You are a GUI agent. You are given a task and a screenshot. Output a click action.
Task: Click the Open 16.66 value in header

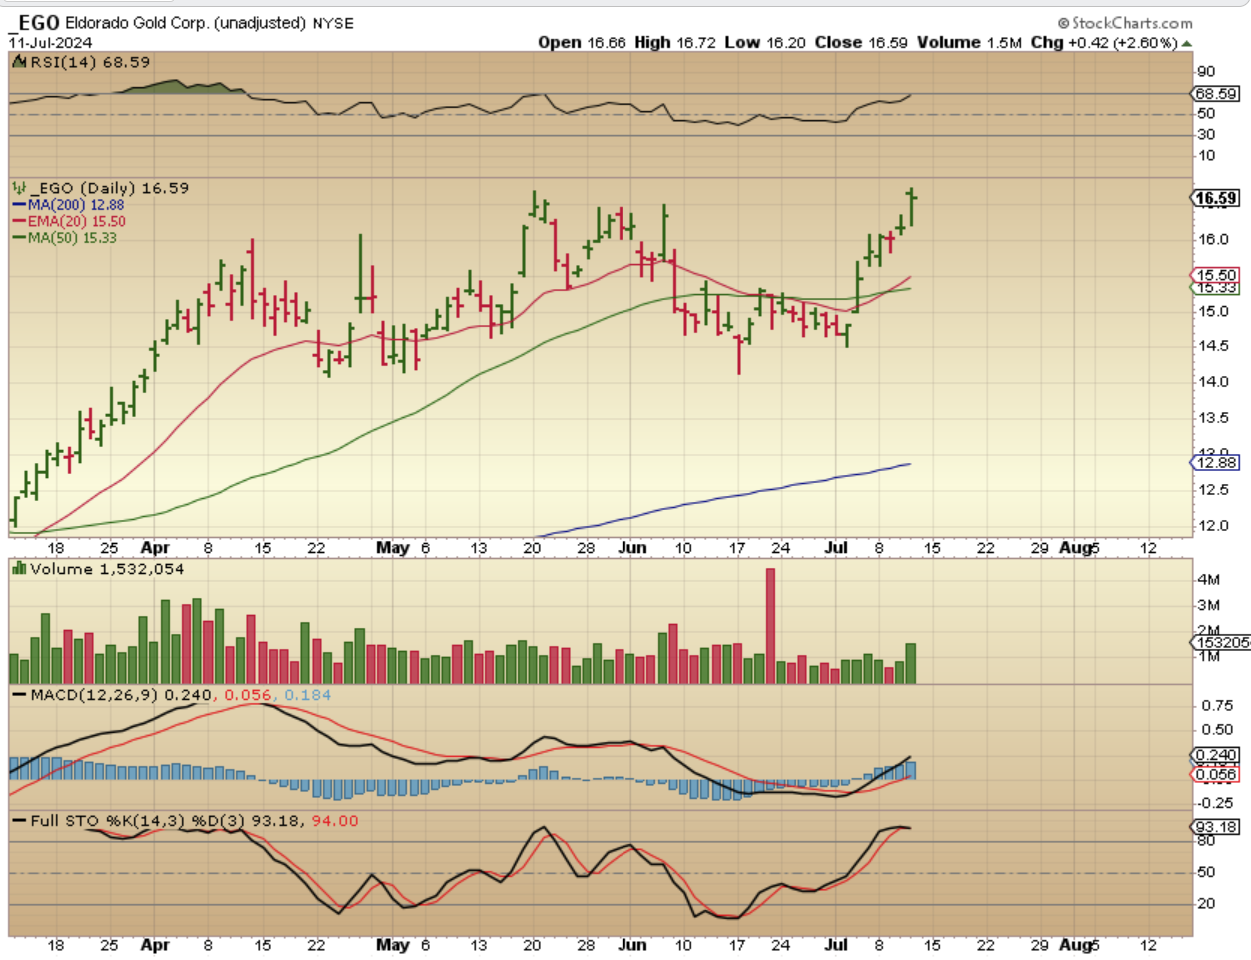point(582,42)
